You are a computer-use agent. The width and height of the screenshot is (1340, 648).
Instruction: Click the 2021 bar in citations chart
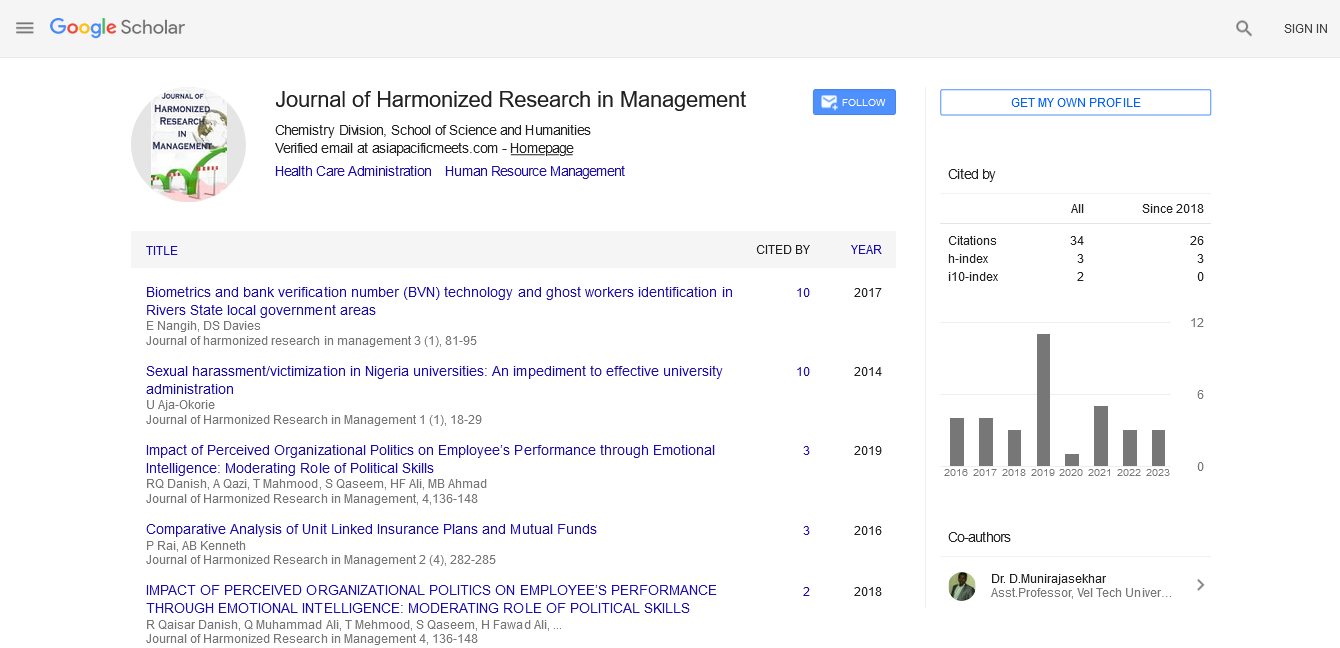click(x=1100, y=436)
